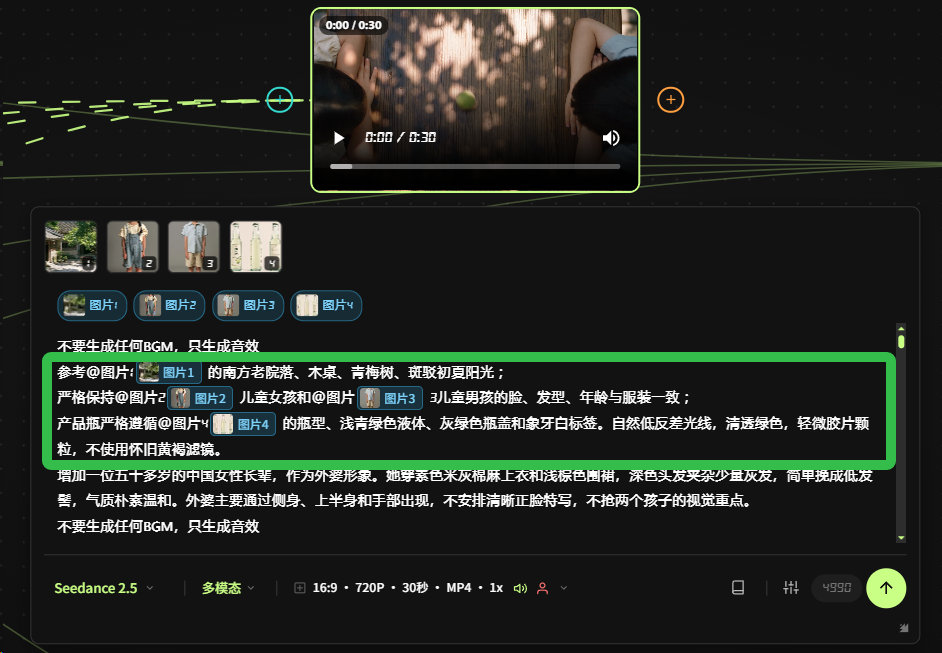The width and height of the screenshot is (942, 653).
Task: Click the line starting 增加一位五十多岁
Action: [464, 476]
